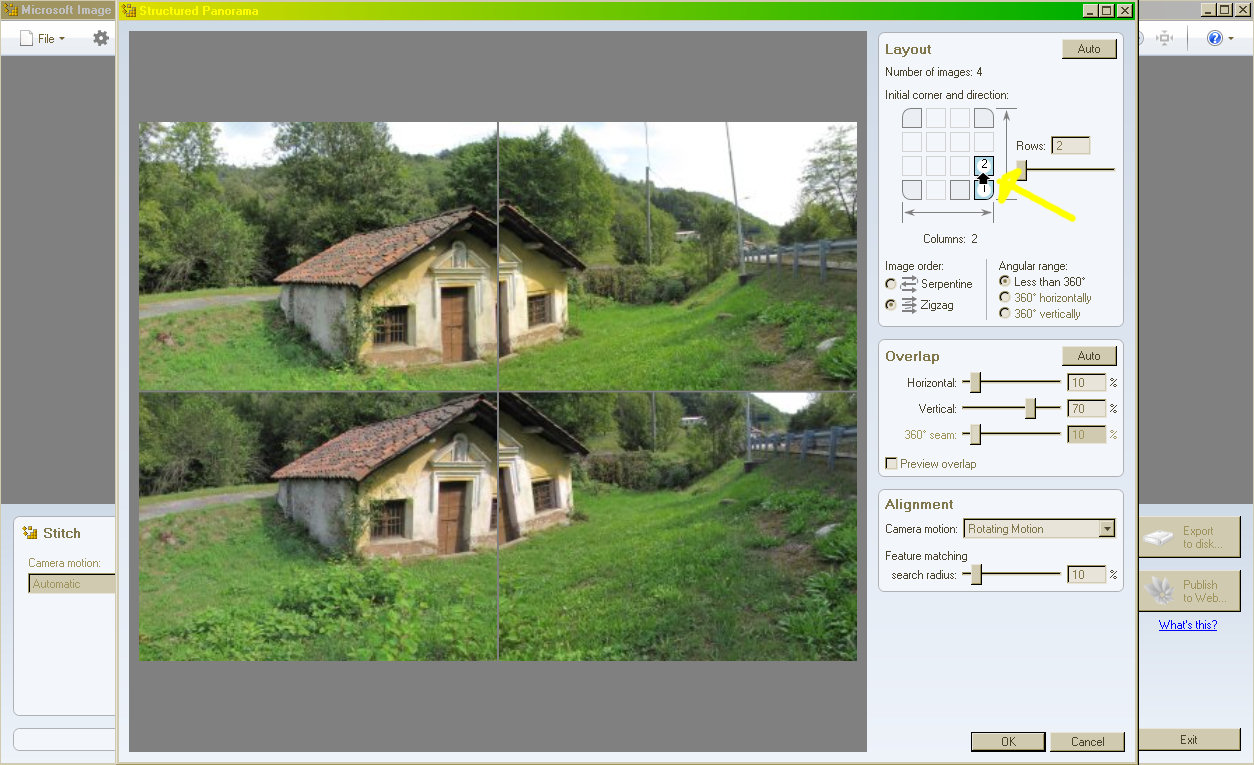Click the Exit button in main window

[x=1188, y=740]
